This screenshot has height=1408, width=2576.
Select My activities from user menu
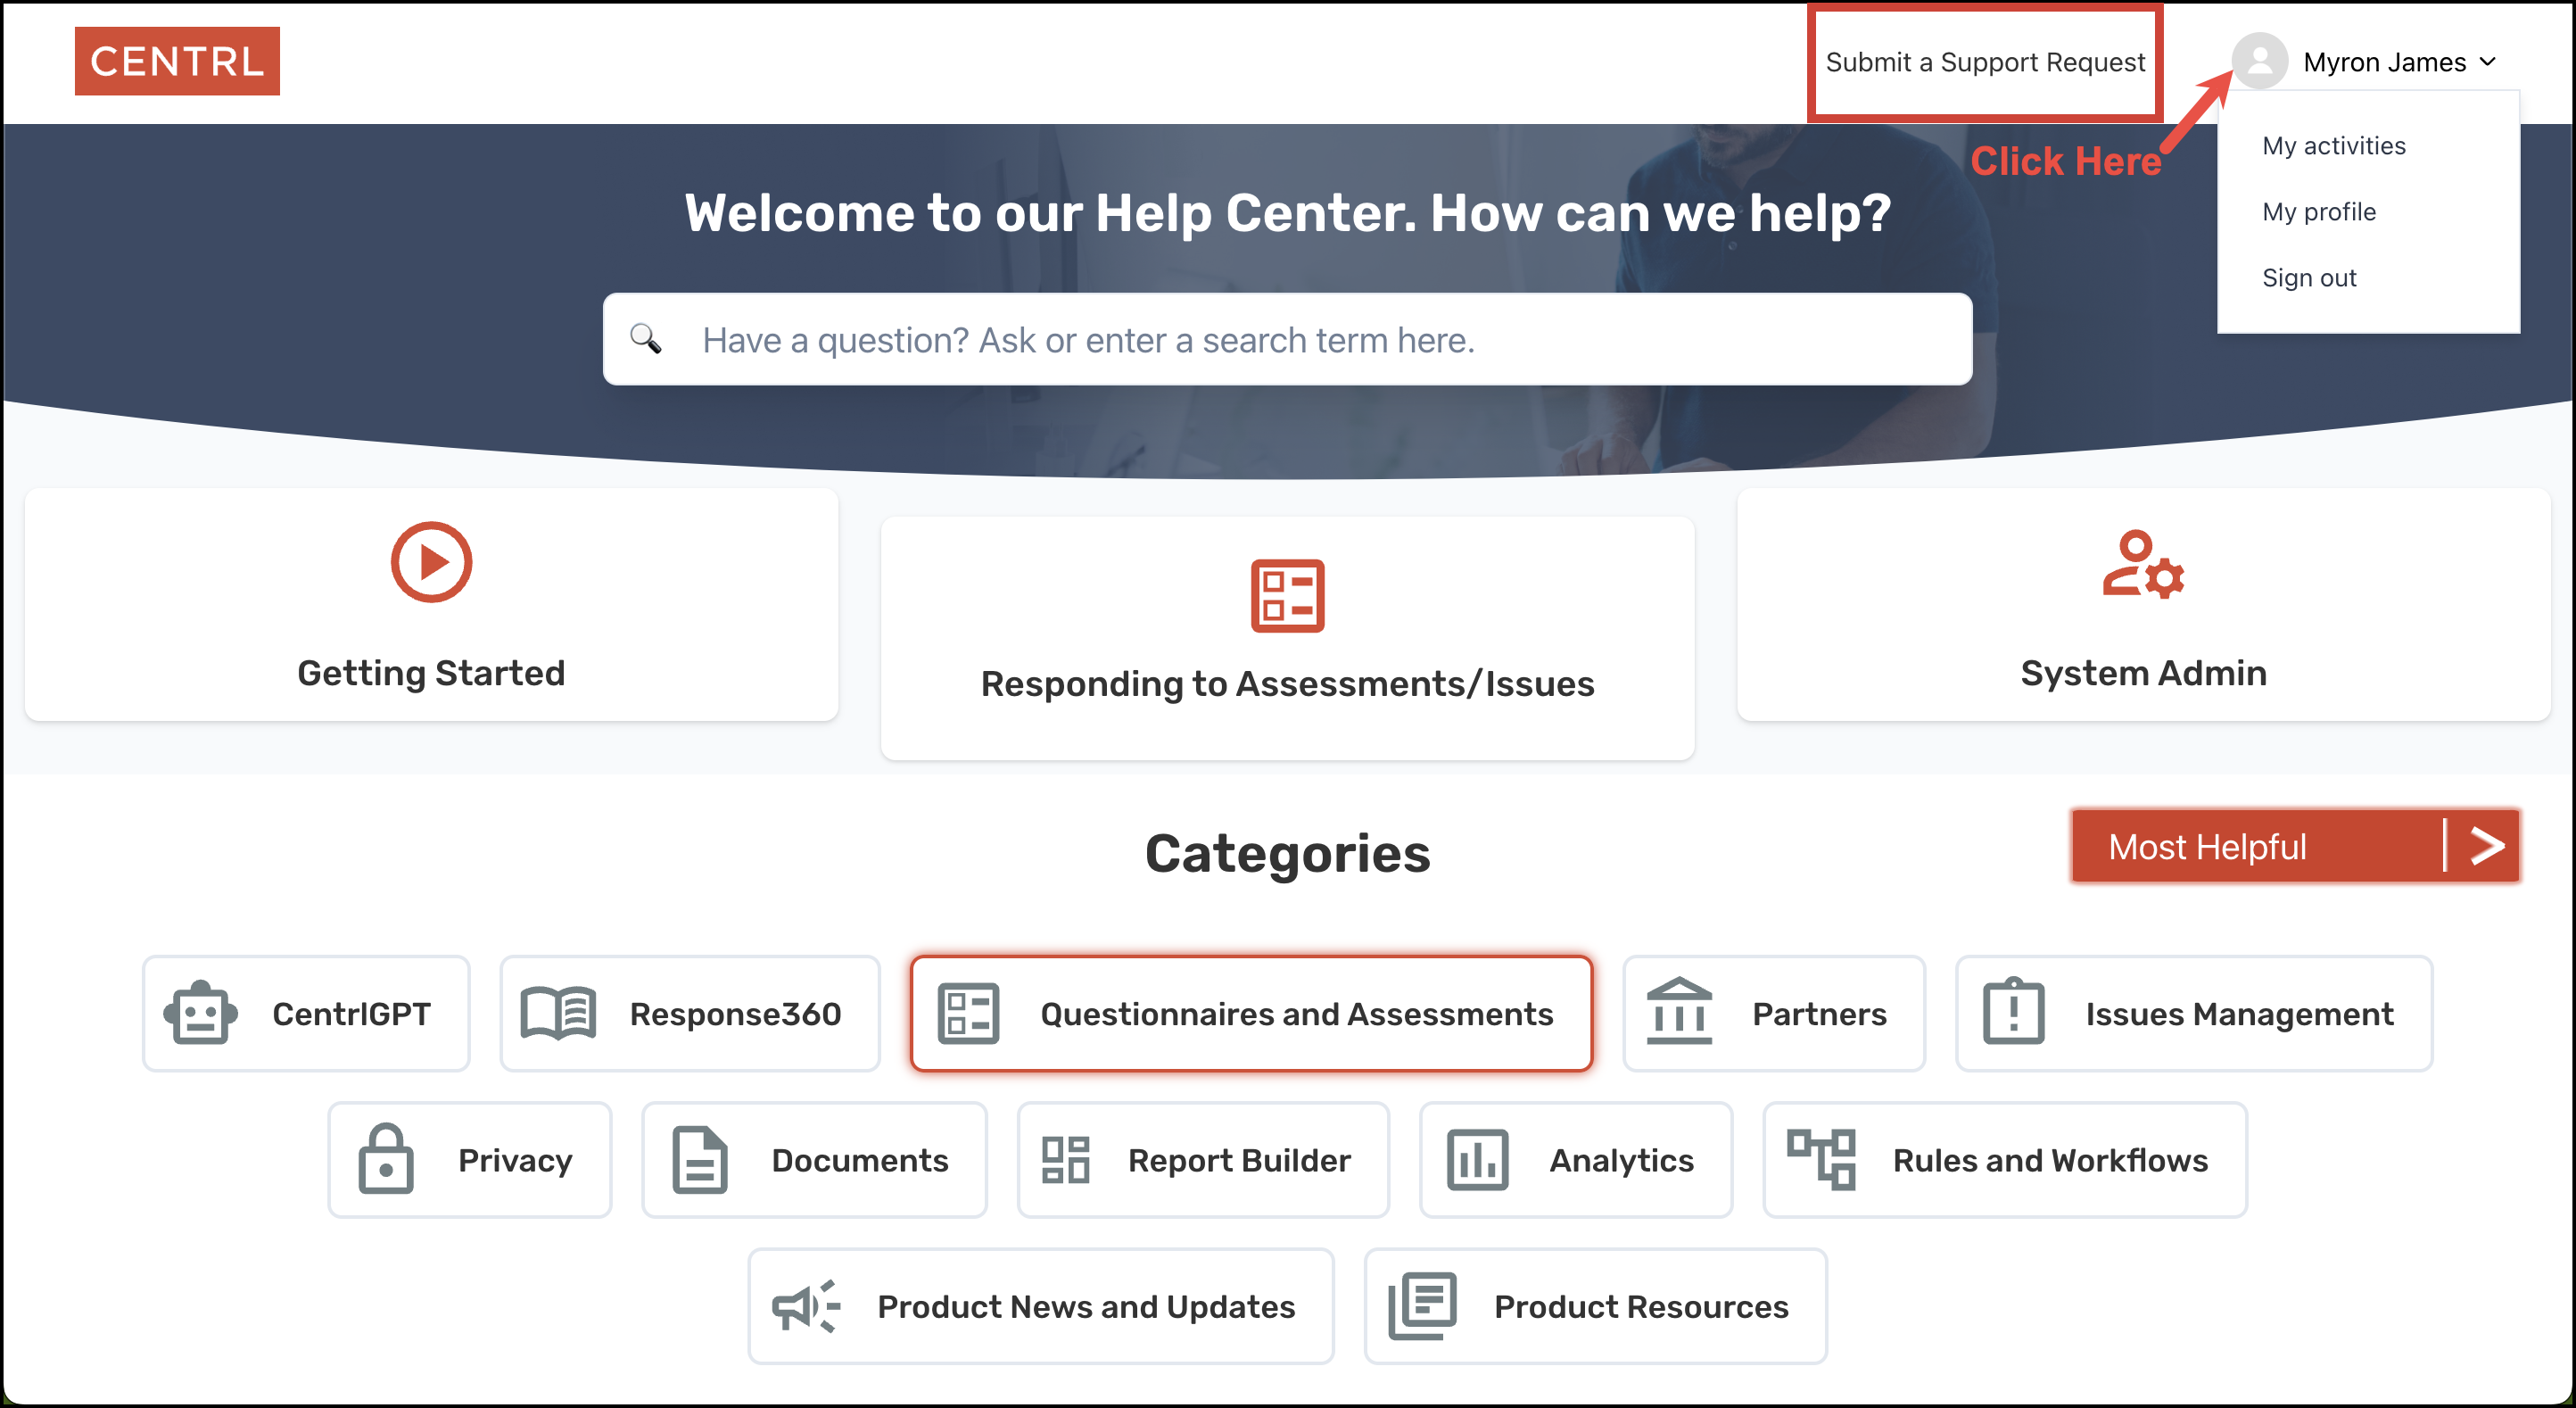coord(2334,146)
